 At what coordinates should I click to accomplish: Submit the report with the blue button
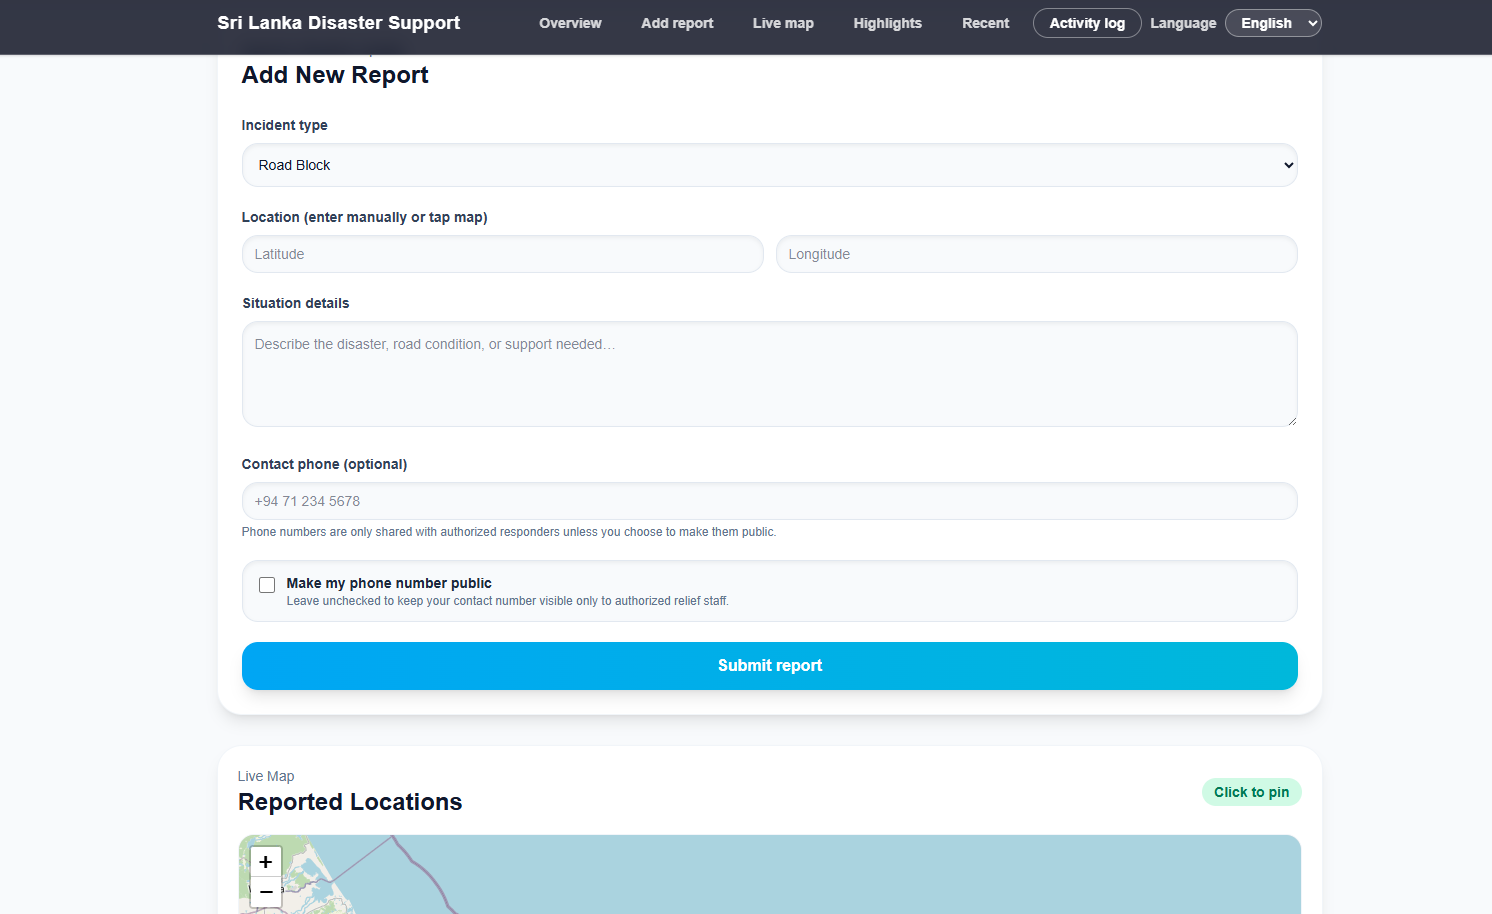pos(769,666)
